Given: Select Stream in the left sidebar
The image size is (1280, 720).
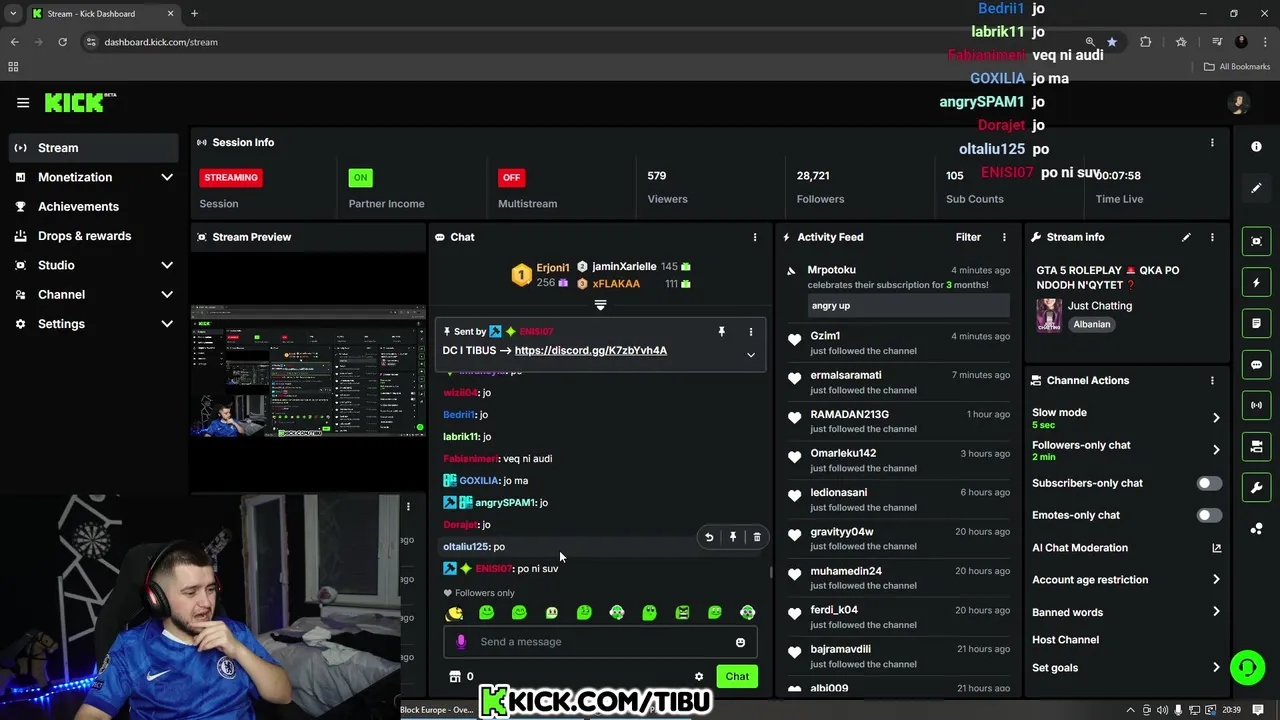Looking at the screenshot, I should coord(94,148).
